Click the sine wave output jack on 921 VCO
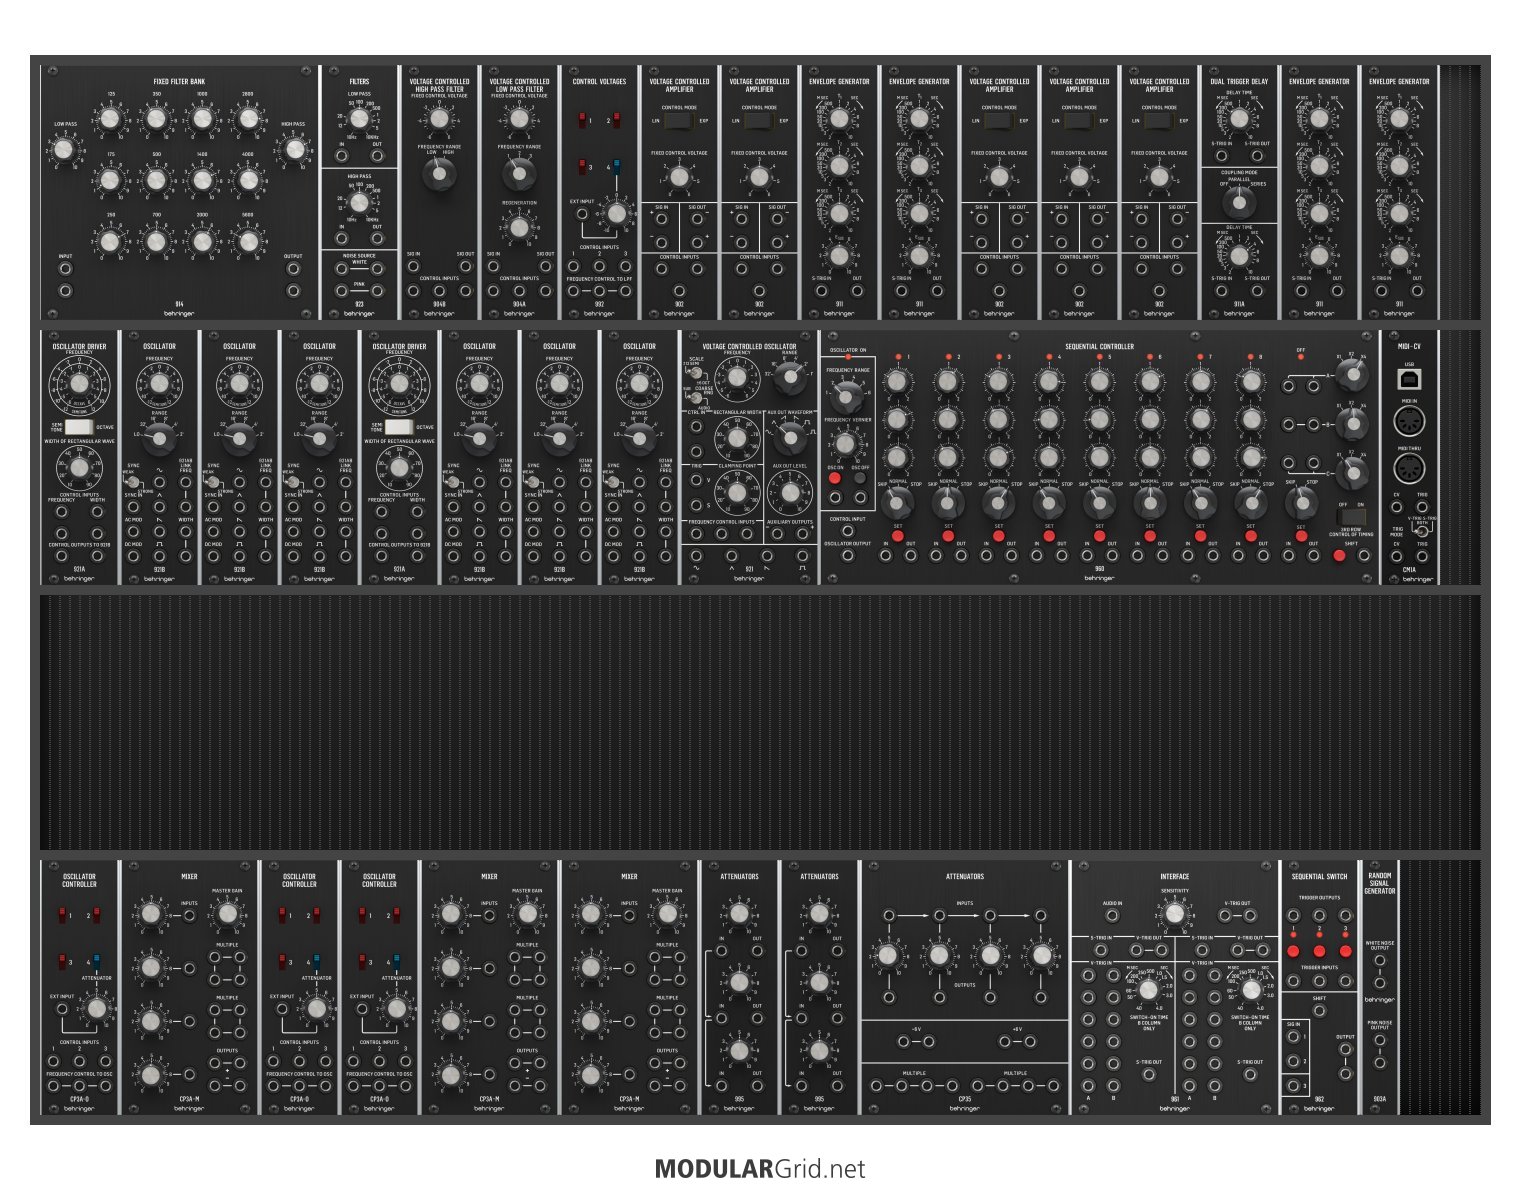Viewport: 1521px width, 1190px height. (696, 557)
